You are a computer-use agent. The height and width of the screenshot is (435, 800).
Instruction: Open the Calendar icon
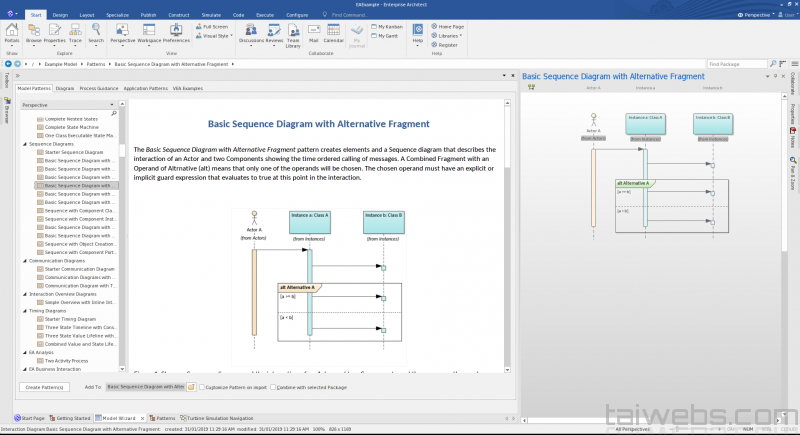333,31
